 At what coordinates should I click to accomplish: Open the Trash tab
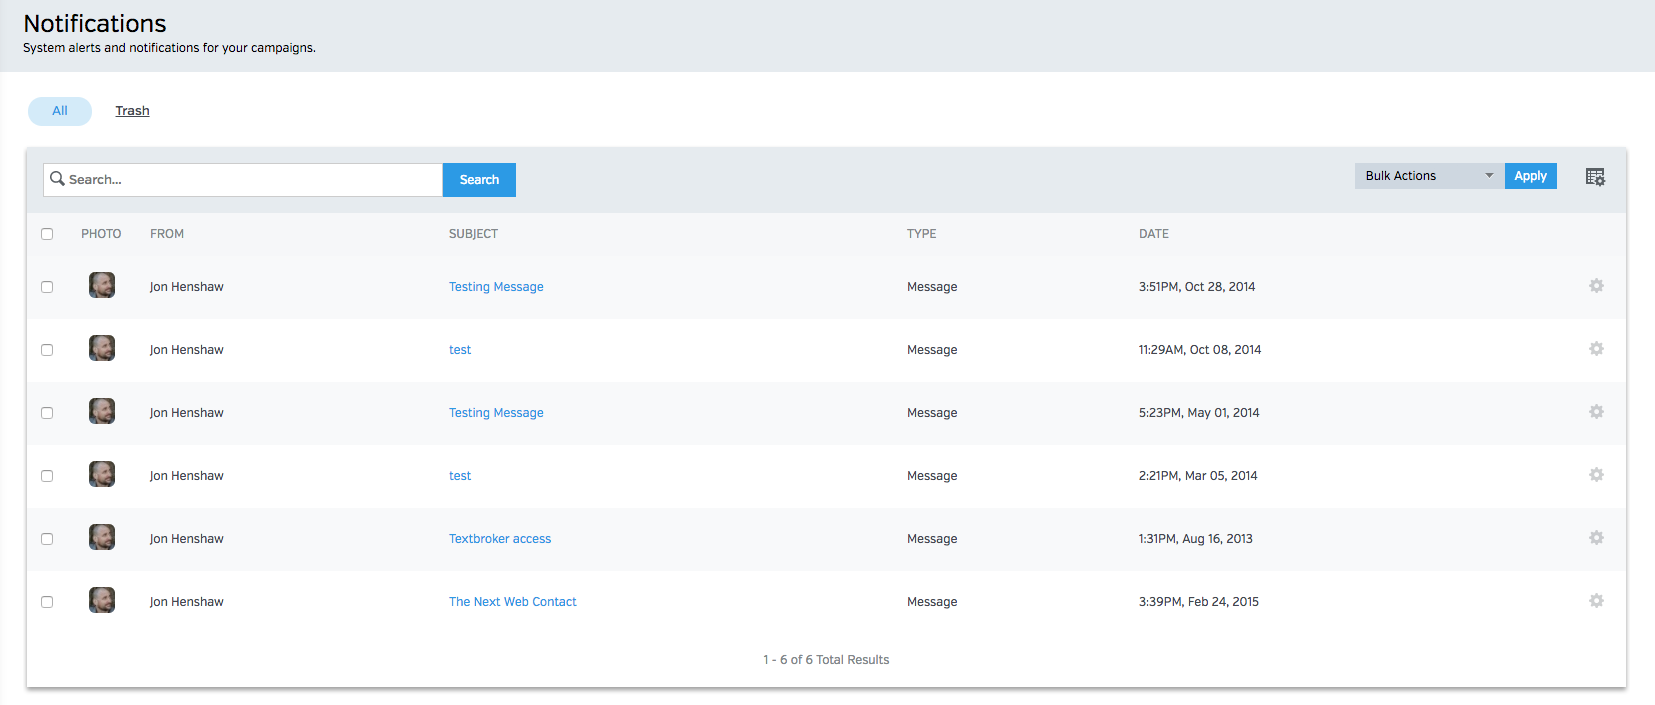[x=132, y=111]
